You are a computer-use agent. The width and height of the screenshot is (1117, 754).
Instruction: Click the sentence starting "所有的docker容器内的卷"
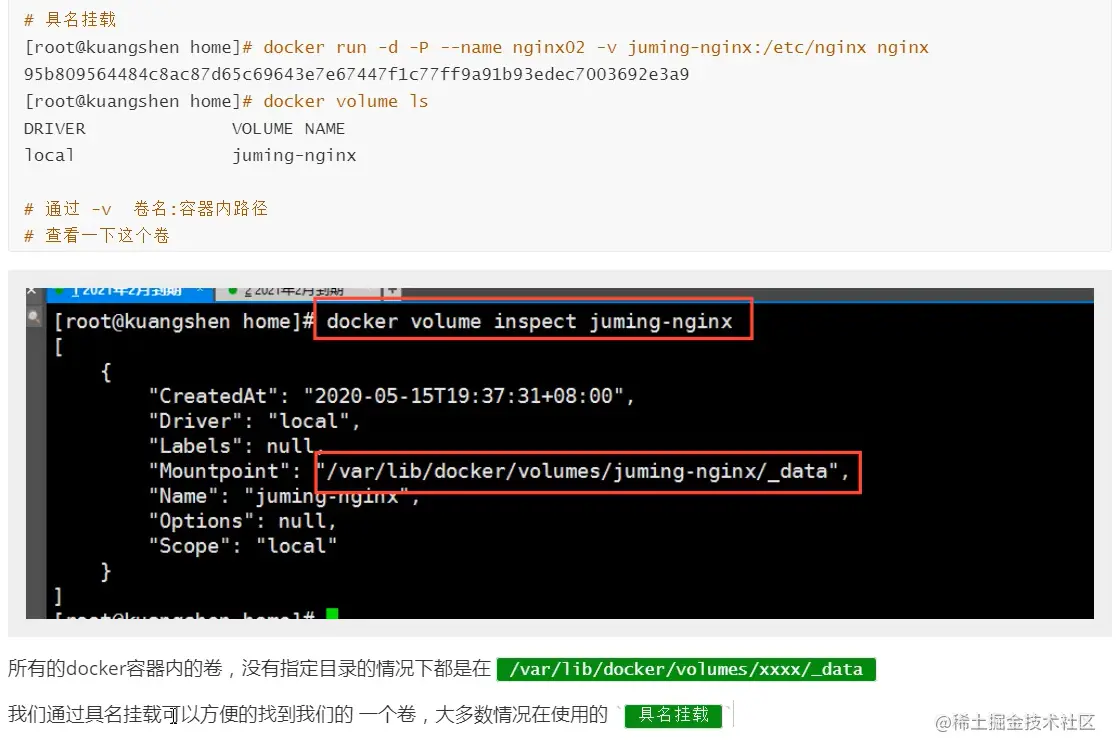pyautogui.click(x=249, y=668)
